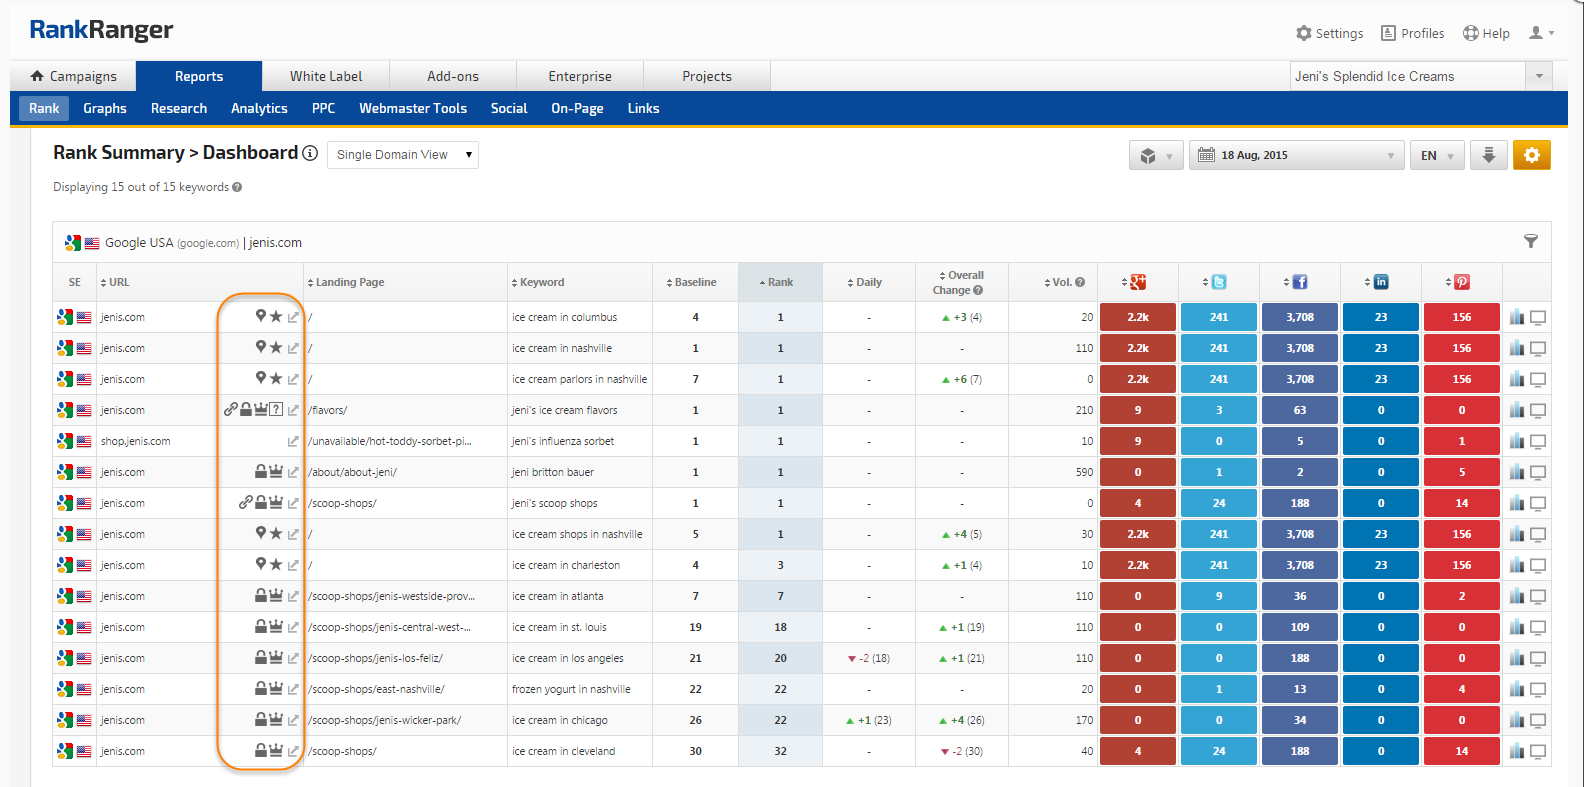Sort table by Pinterest column icon
Image resolution: width=1584 pixels, height=787 pixels.
[1461, 282]
